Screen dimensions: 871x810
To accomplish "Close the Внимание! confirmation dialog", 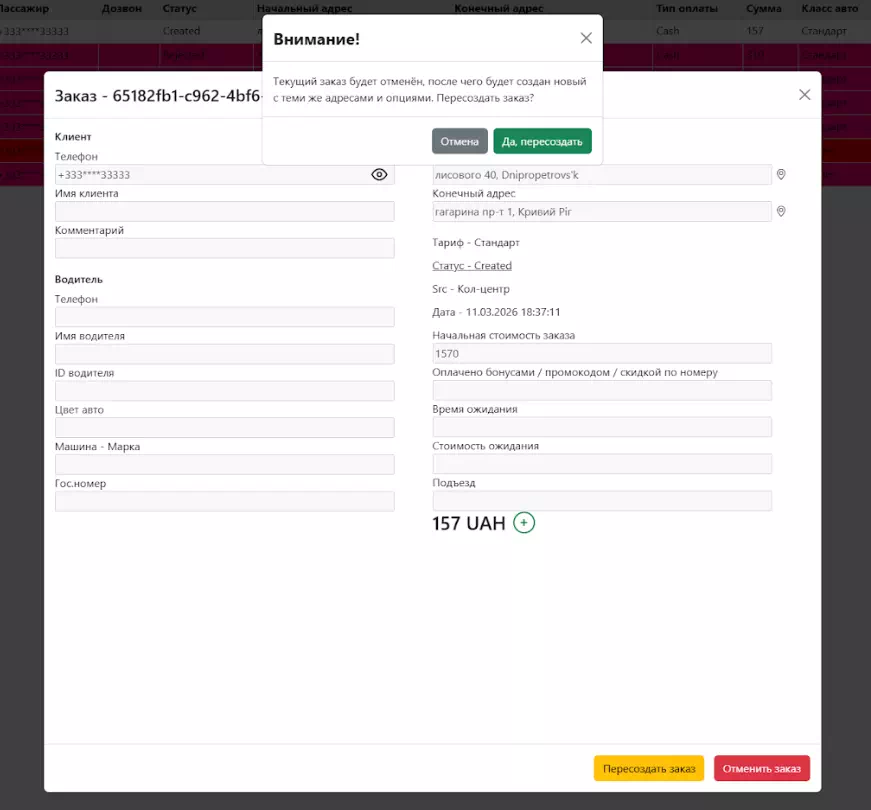I will (x=586, y=38).
